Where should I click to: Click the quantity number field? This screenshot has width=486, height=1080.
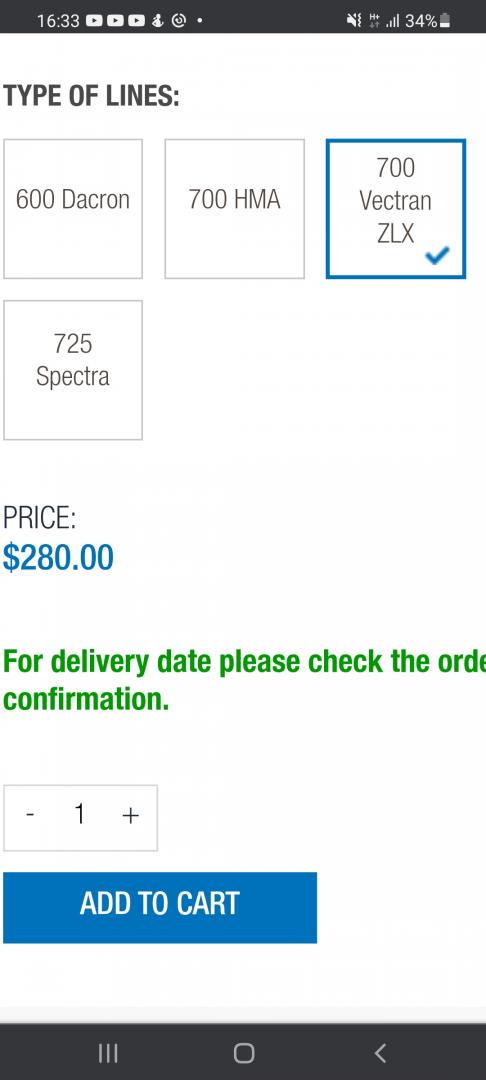80,816
